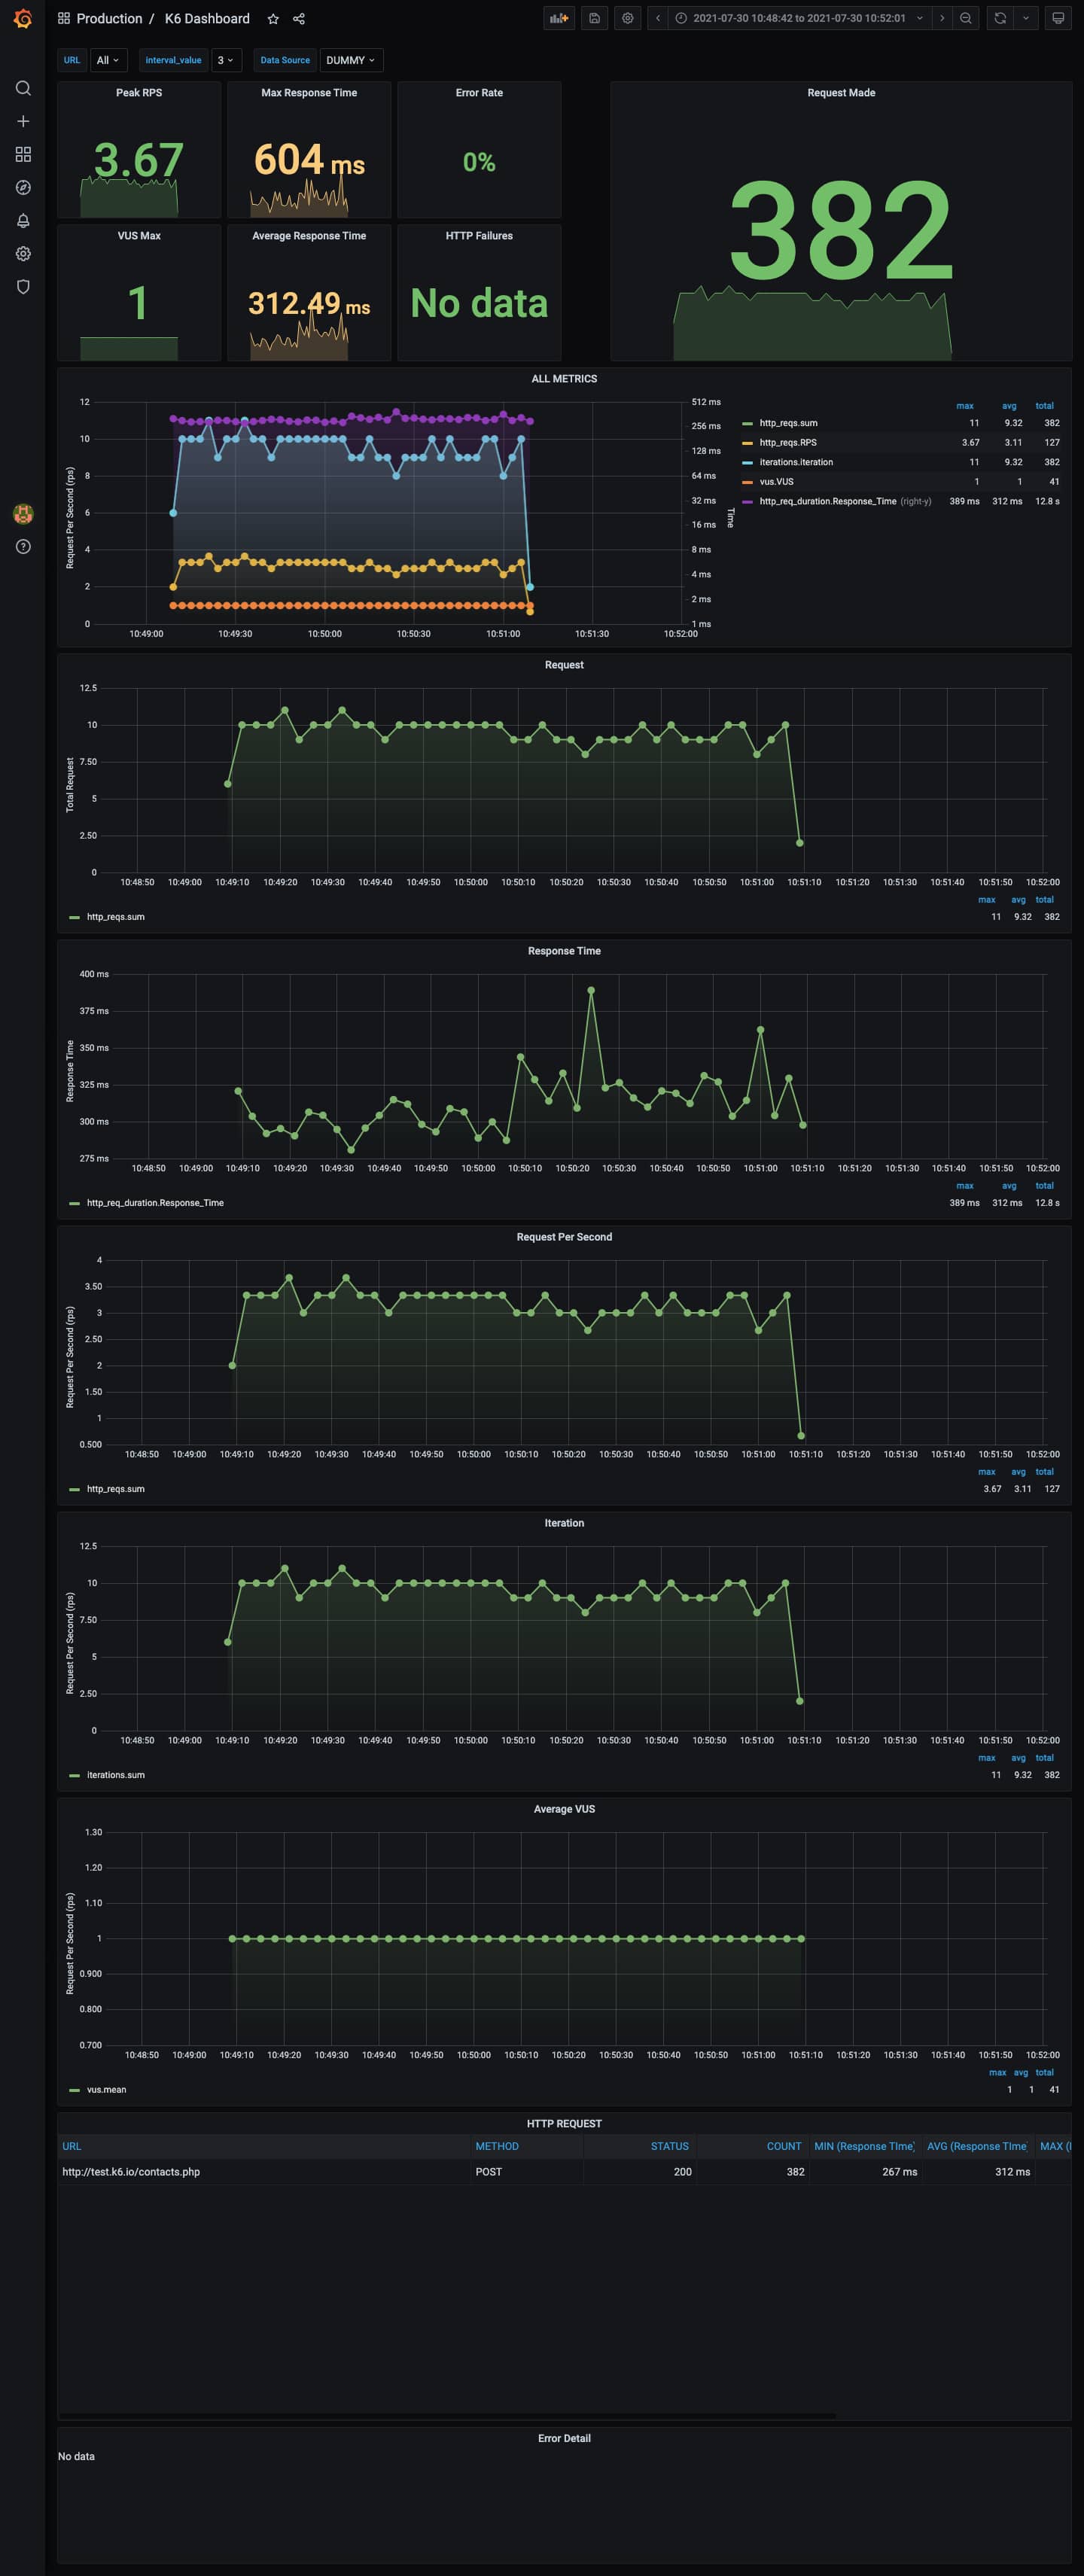Open the sidebar Help question-mark icon
This screenshot has width=1084, height=2576.
pos(23,546)
